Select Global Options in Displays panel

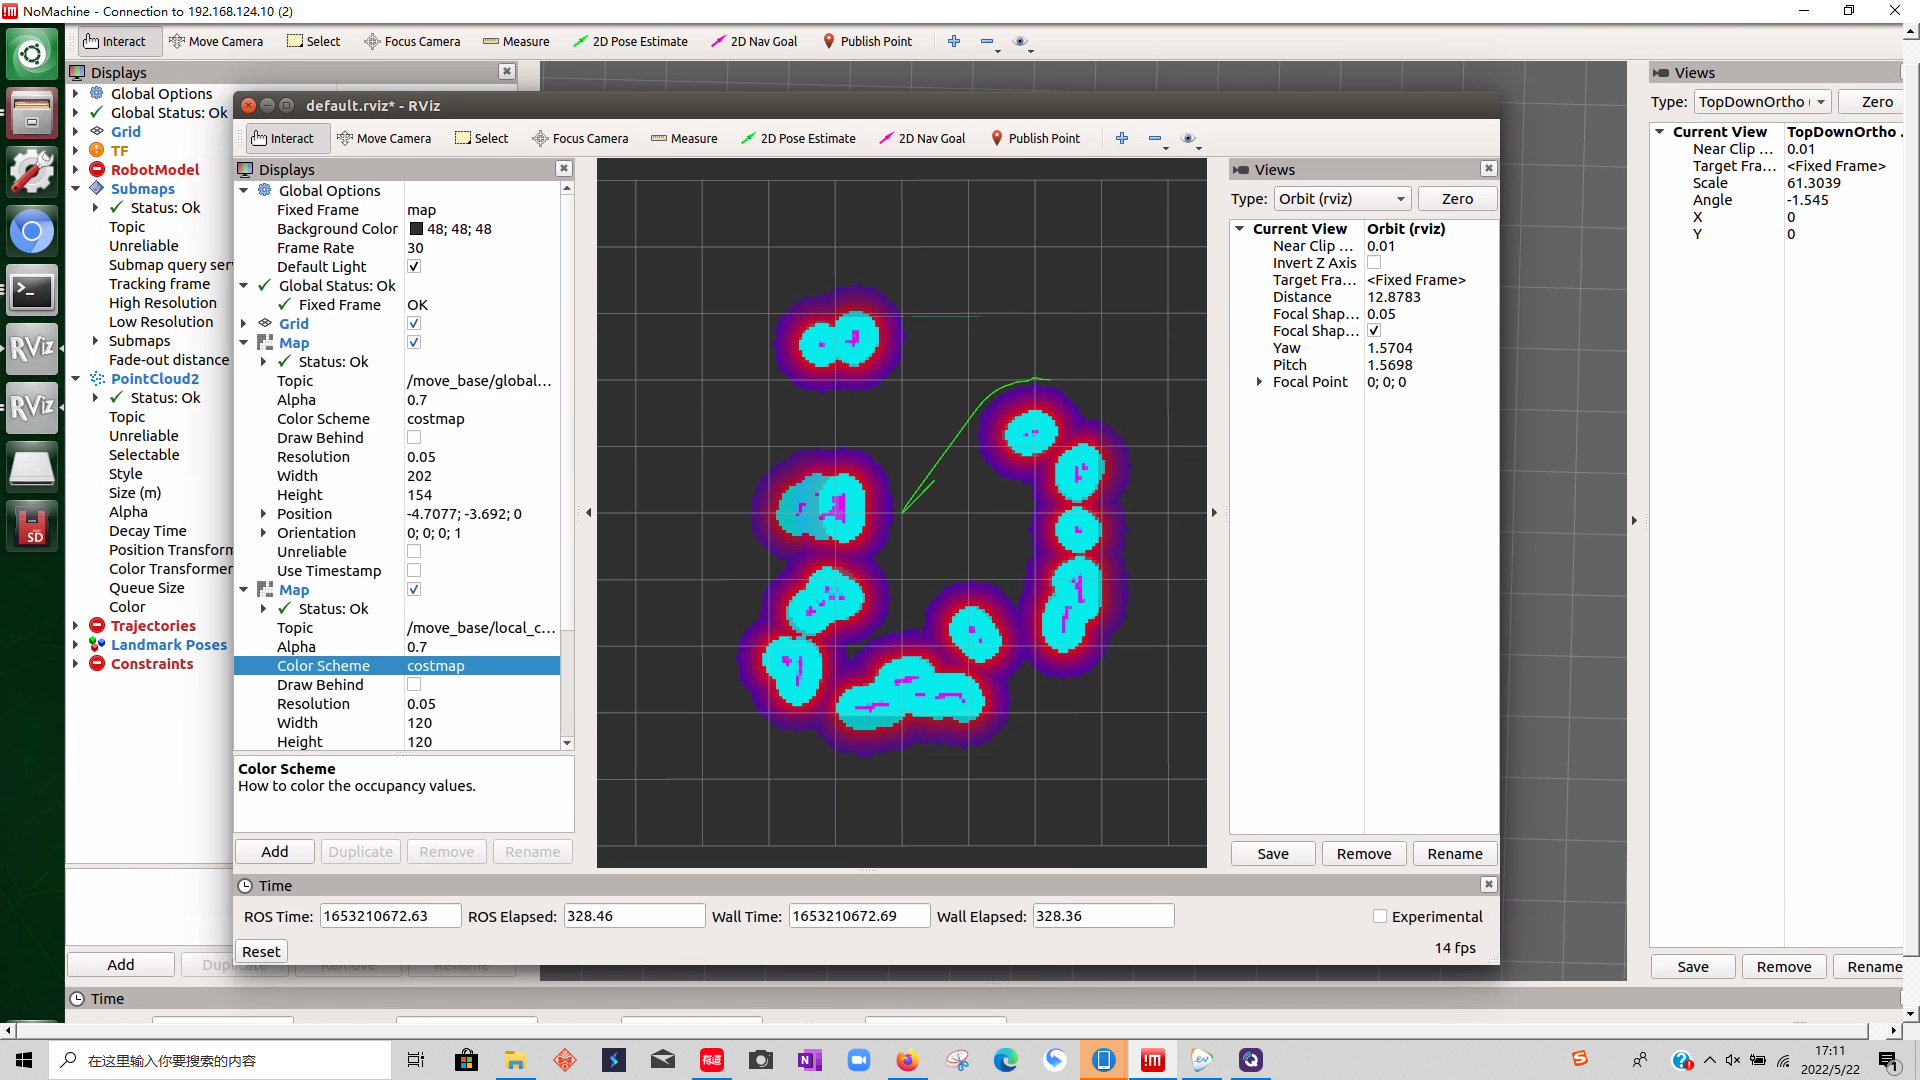click(328, 189)
